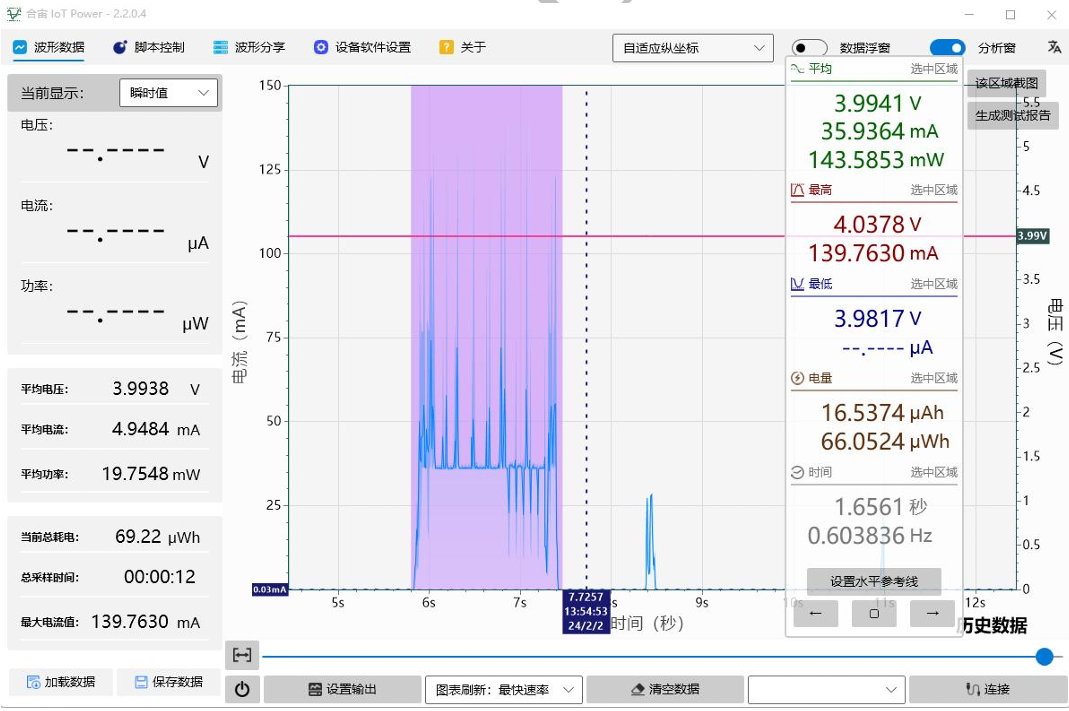Open the empty port dropdown beside 连接
This screenshot has height=711, width=1069.
(x=826, y=689)
